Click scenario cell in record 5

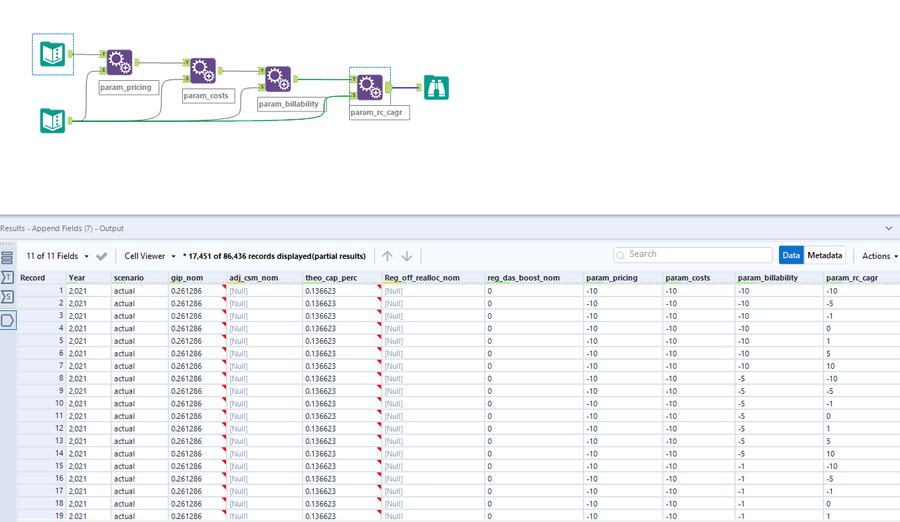click(139, 341)
